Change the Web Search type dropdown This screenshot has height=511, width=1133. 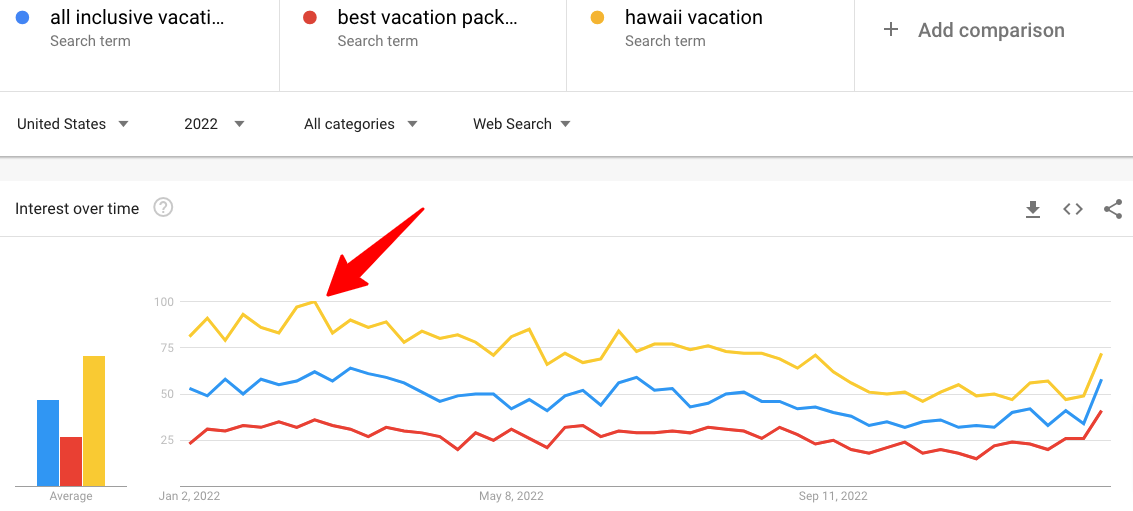[x=521, y=124]
